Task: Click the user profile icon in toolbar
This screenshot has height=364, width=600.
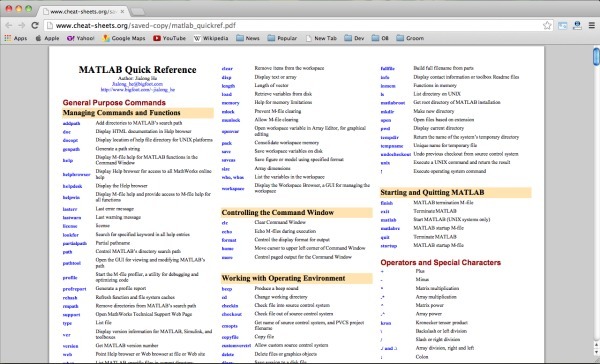Action: (577, 26)
